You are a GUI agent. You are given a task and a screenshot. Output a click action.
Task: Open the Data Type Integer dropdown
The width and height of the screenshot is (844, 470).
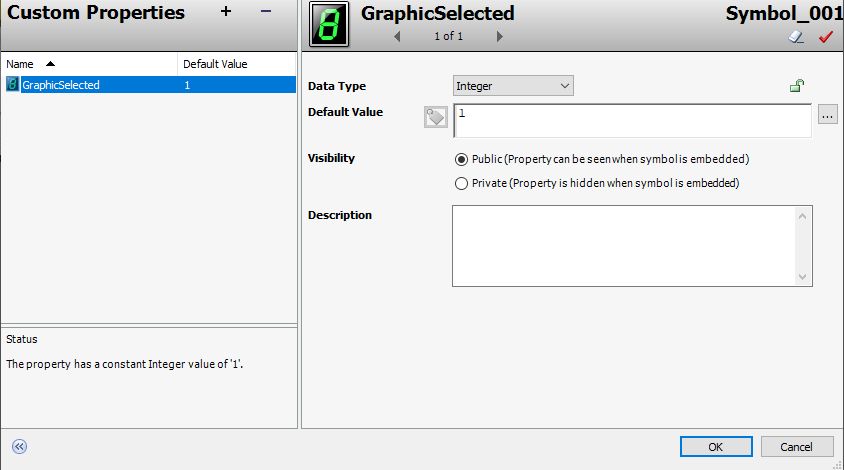coord(513,86)
